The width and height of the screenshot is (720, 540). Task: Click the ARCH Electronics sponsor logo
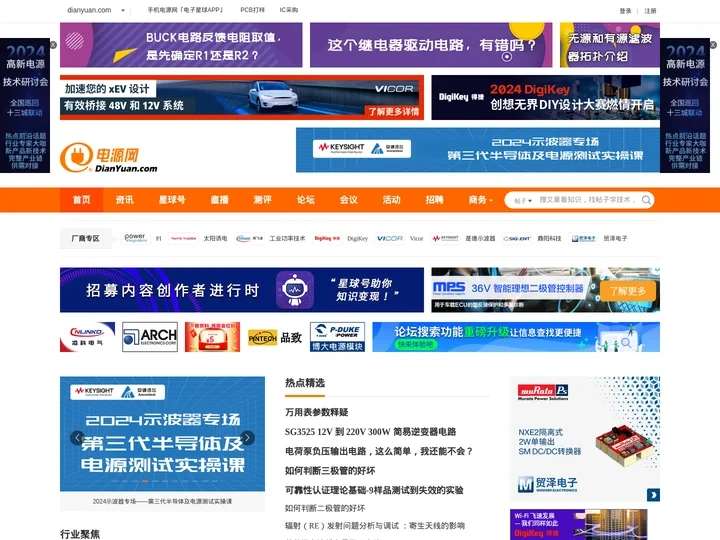pyautogui.click(x=150, y=337)
